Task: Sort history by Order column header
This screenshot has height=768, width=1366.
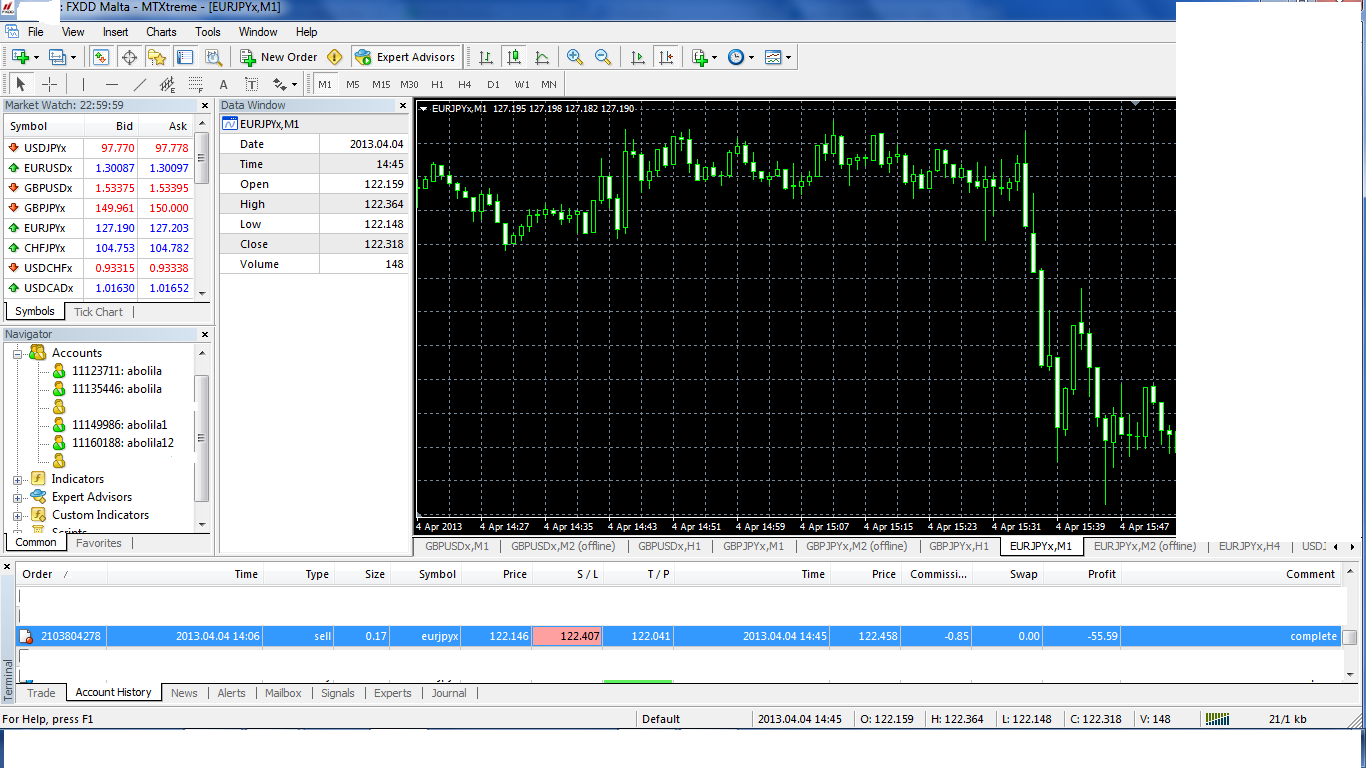Action: pyautogui.click(x=61, y=574)
